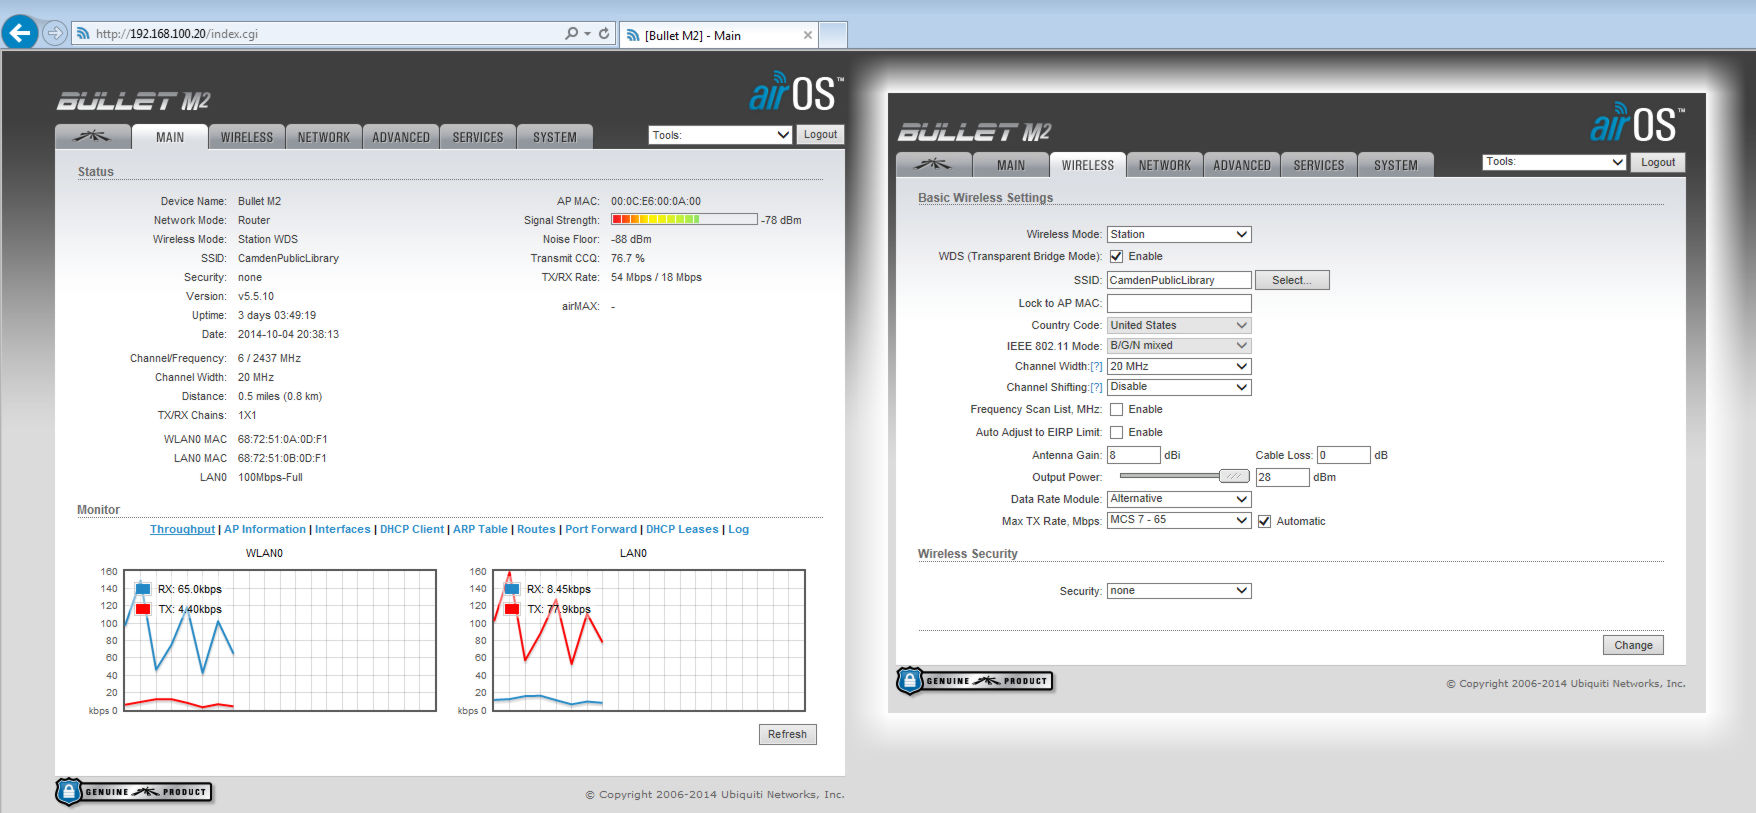This screenshot has height=813, width=1756.
Task: Enable Auto Adjust to EIRP Limit checkbox
Action: click(x=1116, y=432)
